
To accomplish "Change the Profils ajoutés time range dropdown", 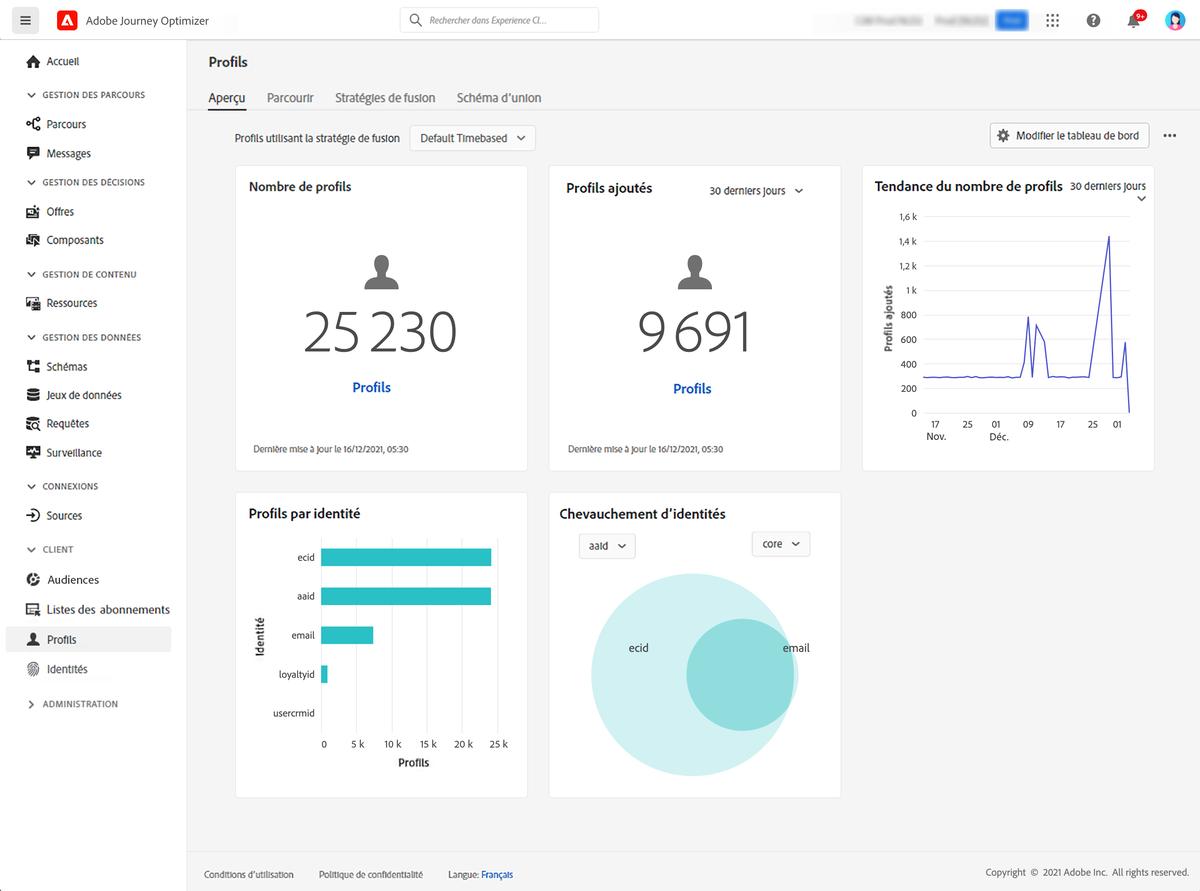I will click(x=758, y=190).
